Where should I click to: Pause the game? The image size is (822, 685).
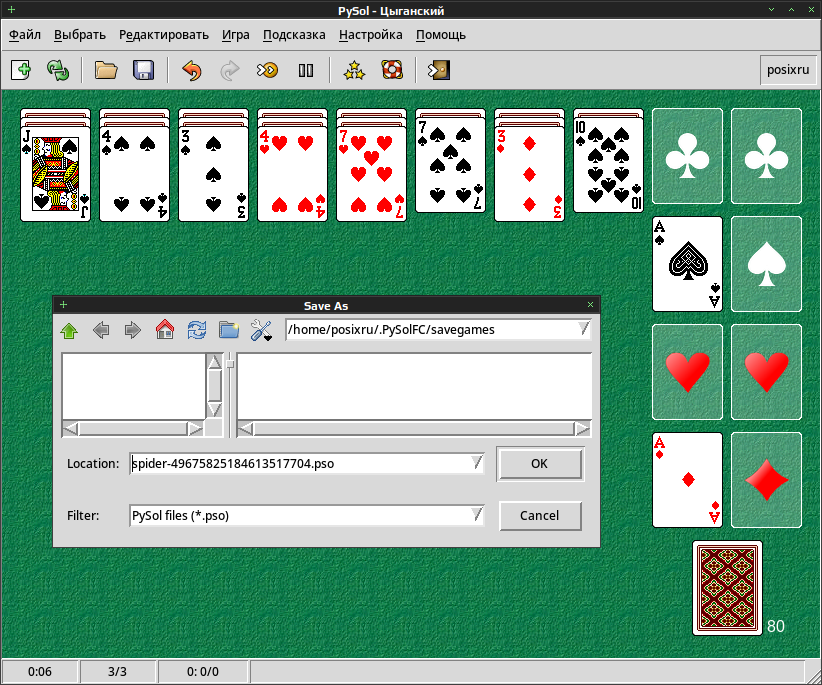click(306, 70)
